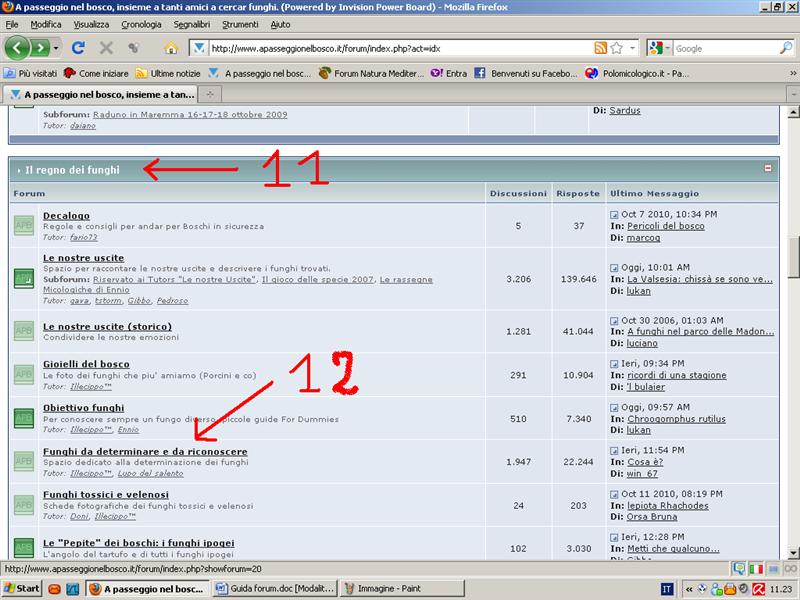The width and height of the screenshot is (800, 600).
Task: Open the Strumenti menu
Action: tap(240, 23)
